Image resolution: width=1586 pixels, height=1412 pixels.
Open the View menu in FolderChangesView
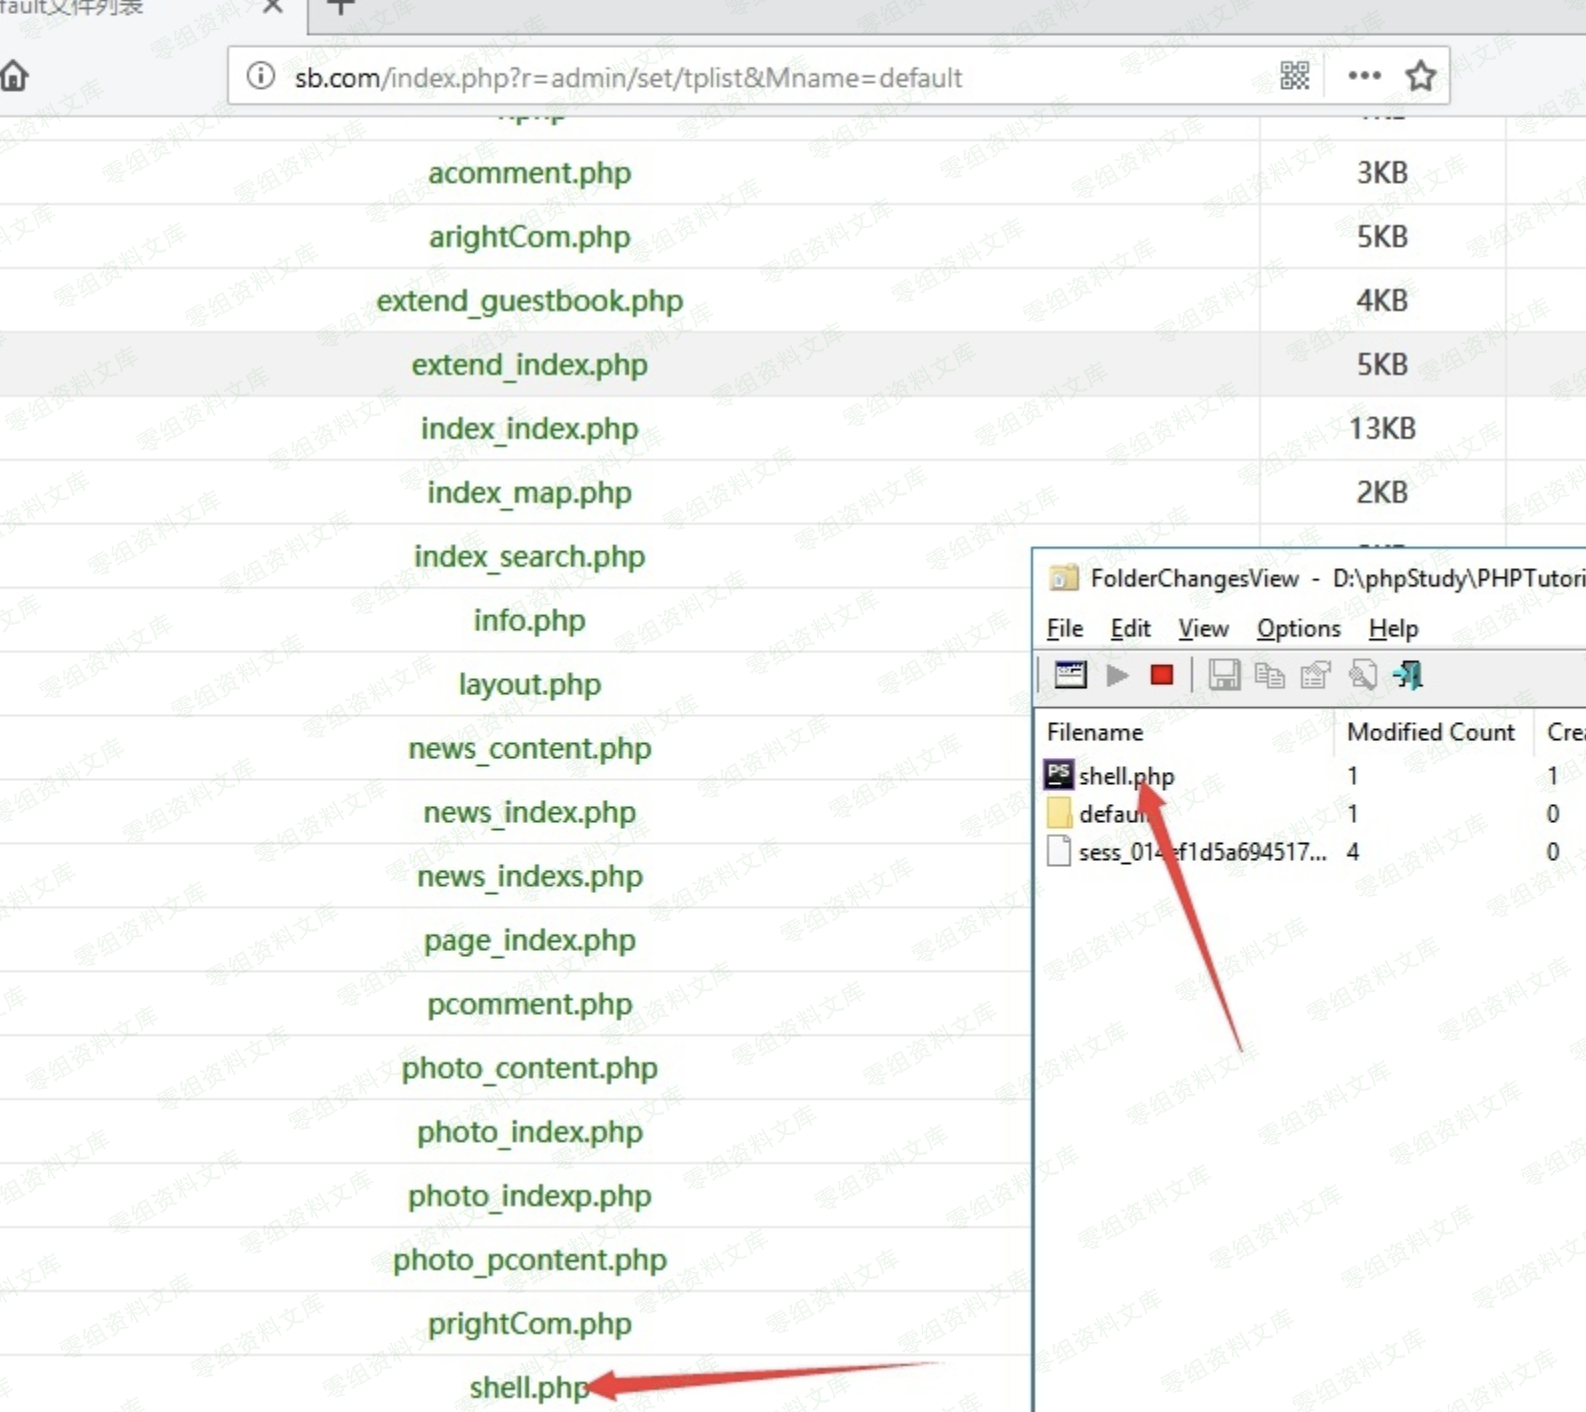[1202, 629]
